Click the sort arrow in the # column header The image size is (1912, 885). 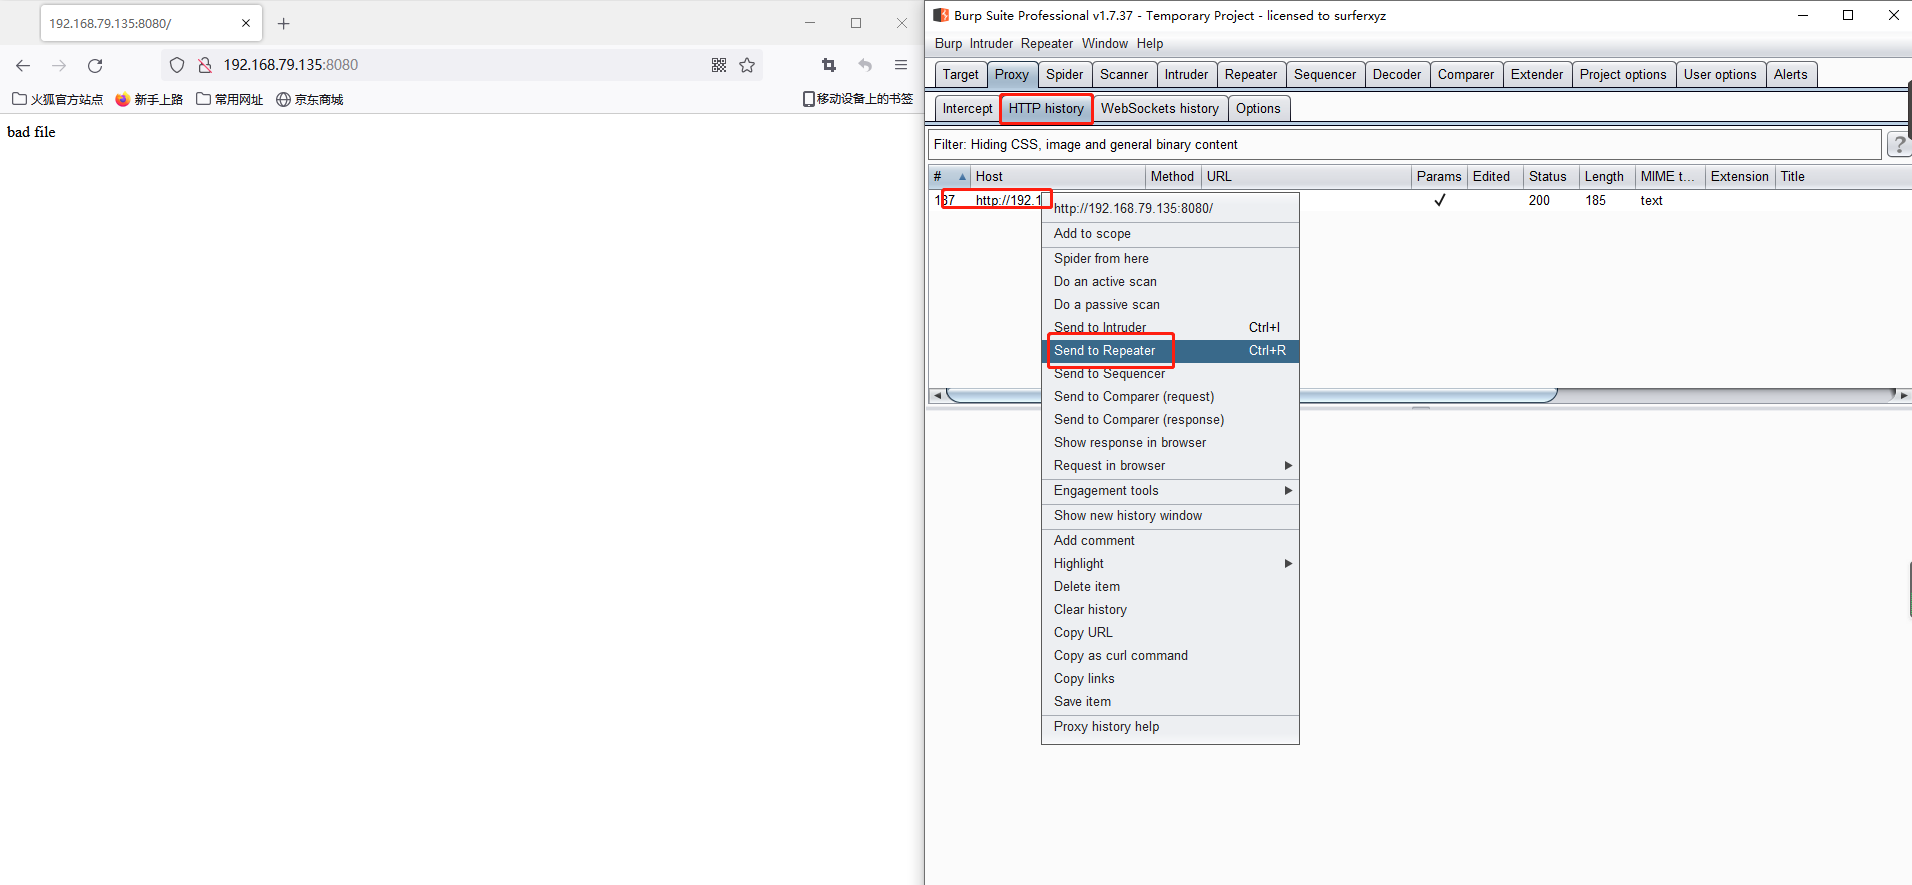(962, 177)
